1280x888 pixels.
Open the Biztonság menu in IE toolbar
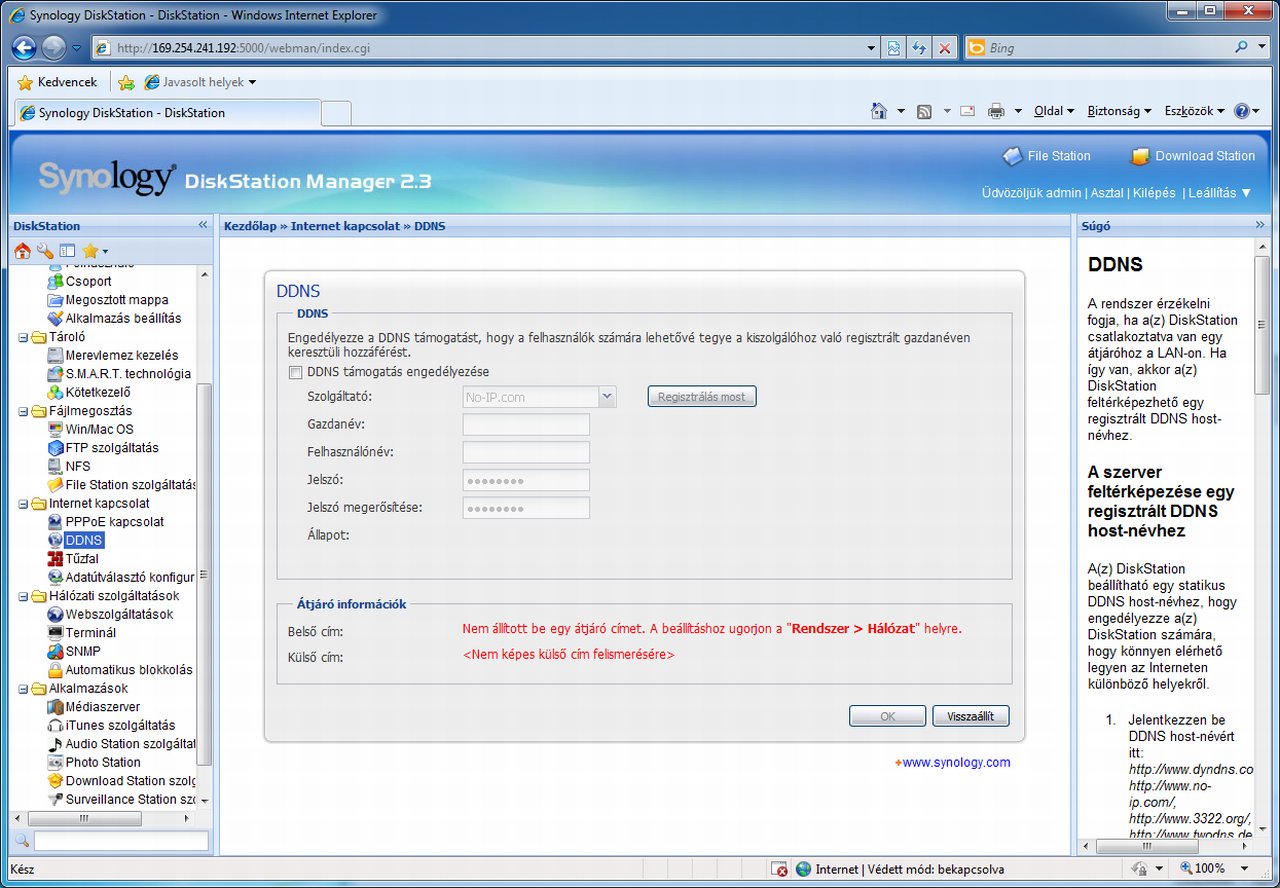(1118, 111)
